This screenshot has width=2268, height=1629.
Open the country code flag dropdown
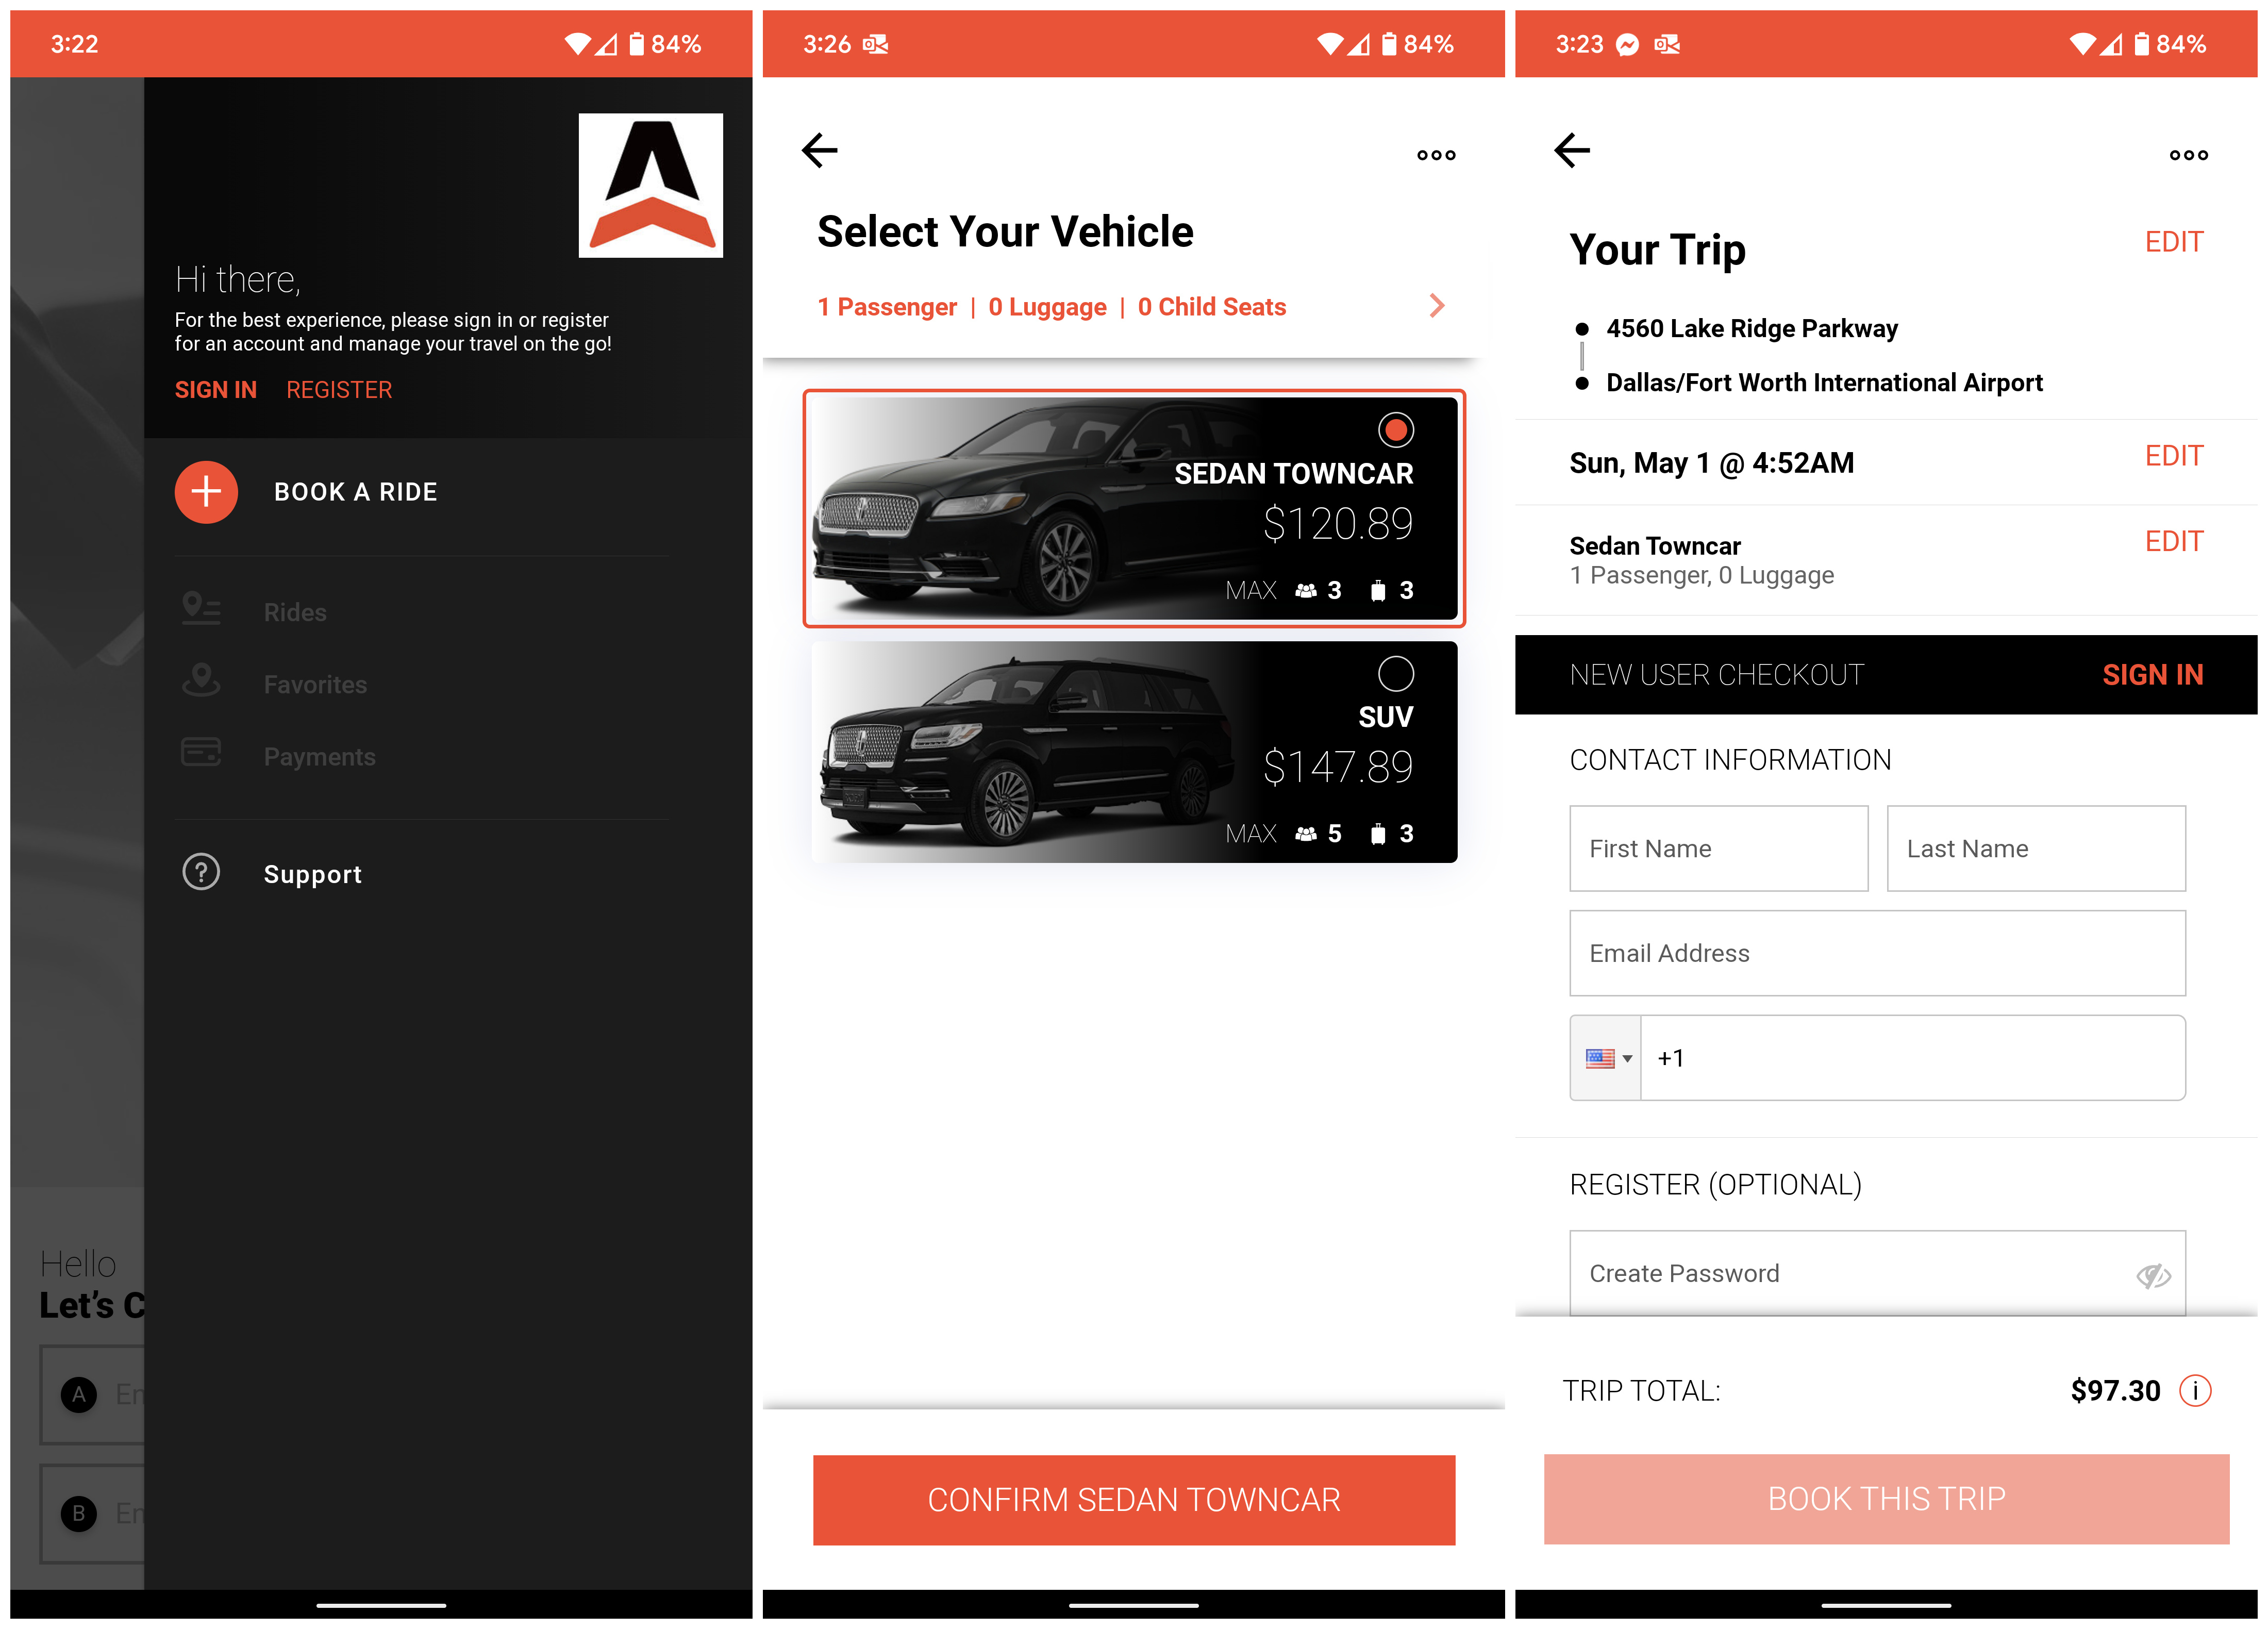[1606, 1058]
